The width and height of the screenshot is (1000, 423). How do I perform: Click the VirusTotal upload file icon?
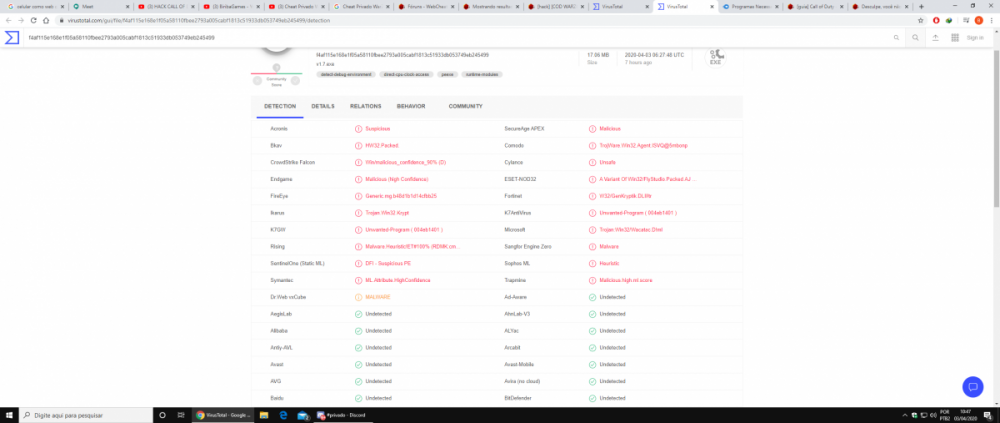(x=936, y=38)
